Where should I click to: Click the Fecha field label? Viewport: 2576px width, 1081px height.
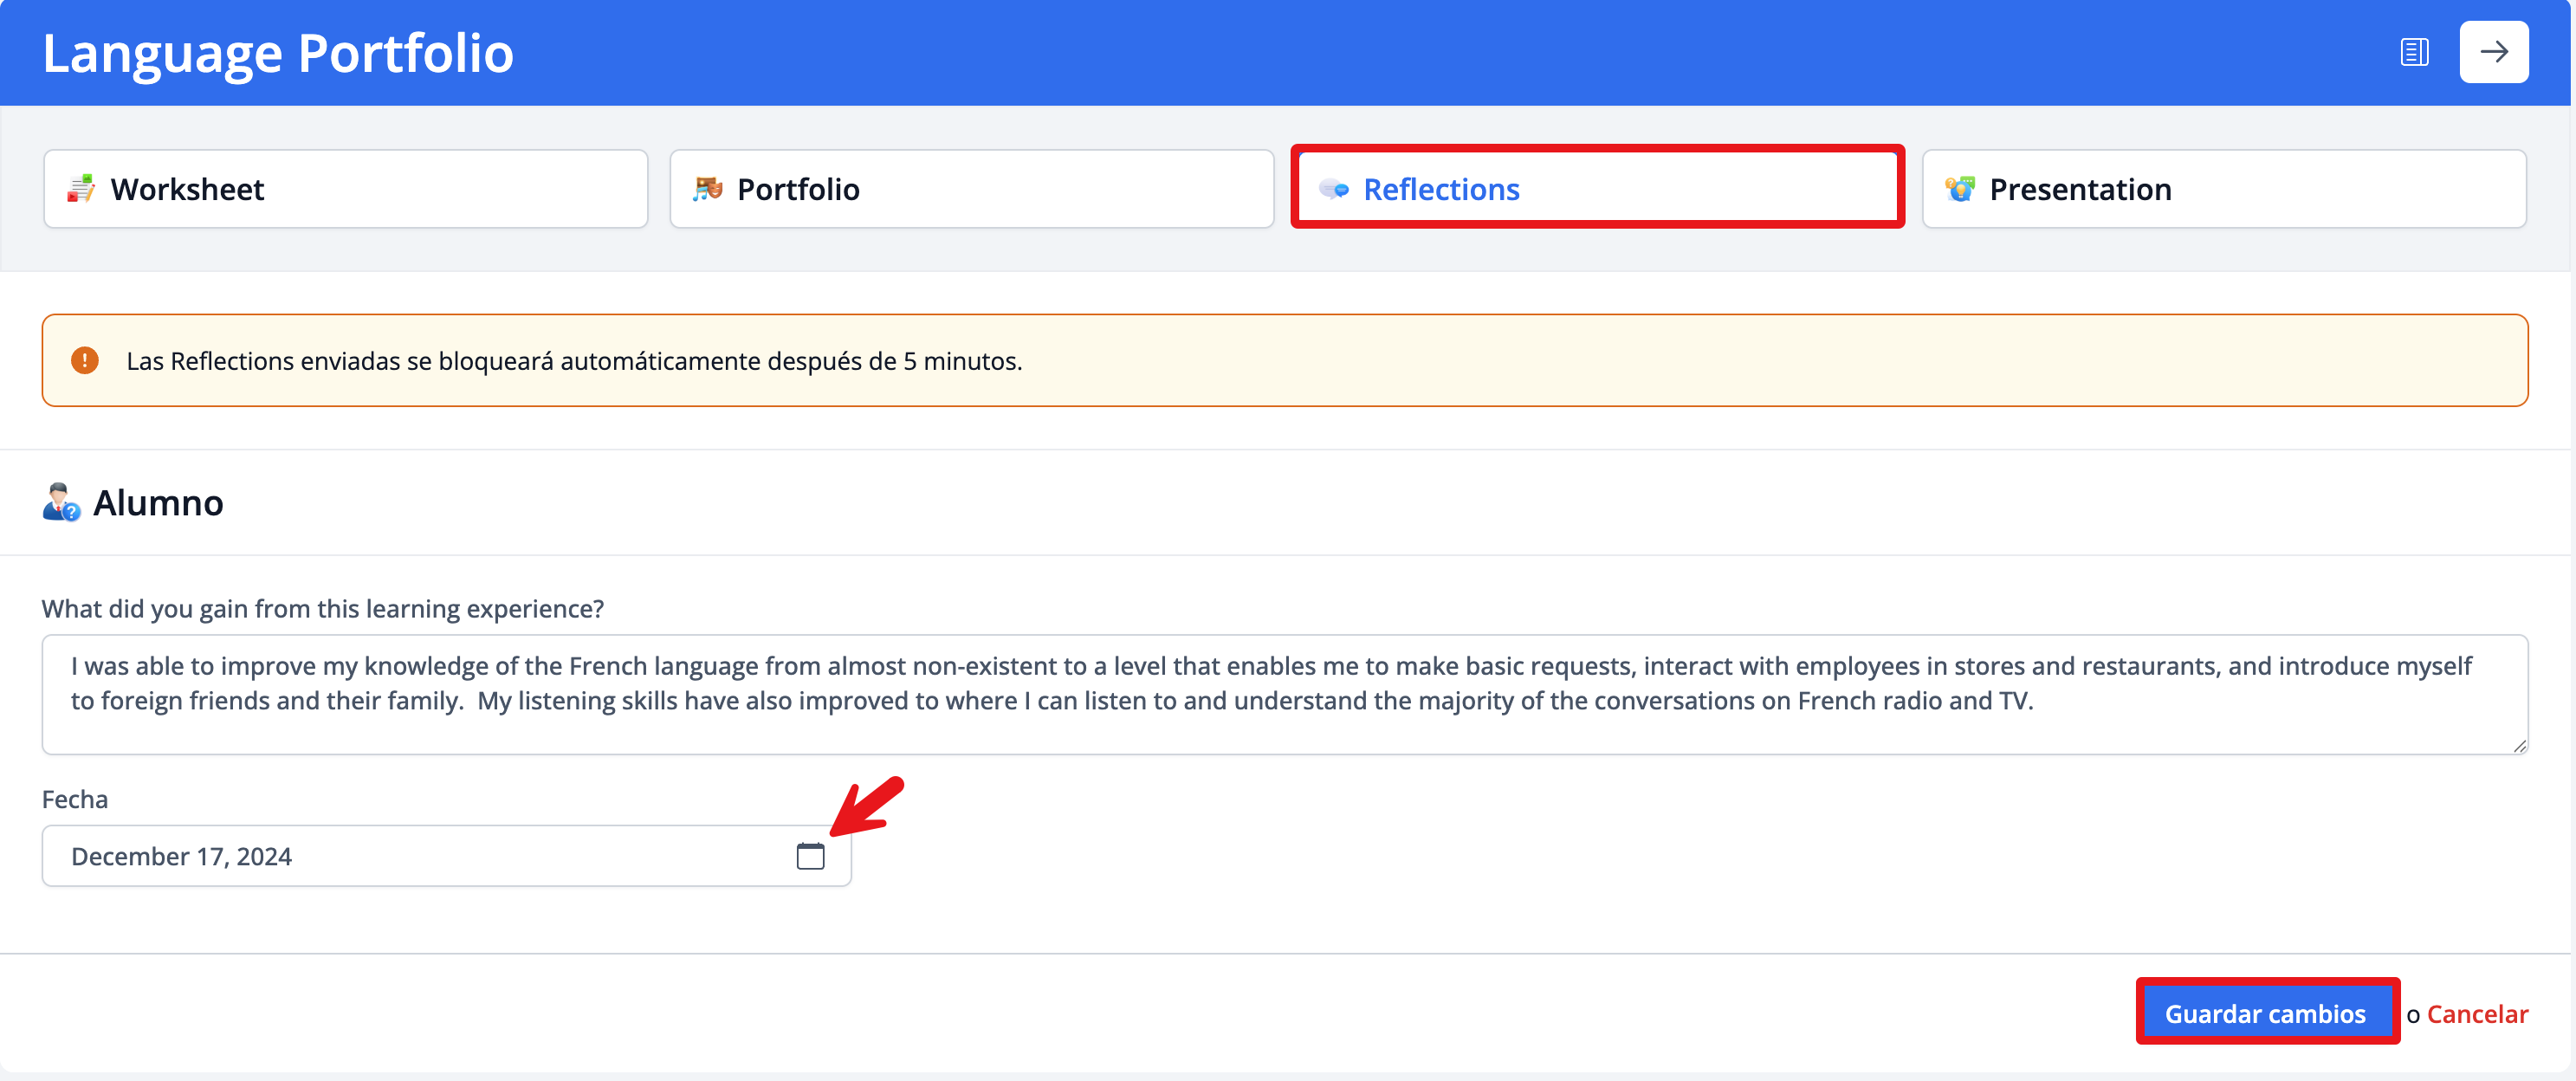tap(75, 799)
